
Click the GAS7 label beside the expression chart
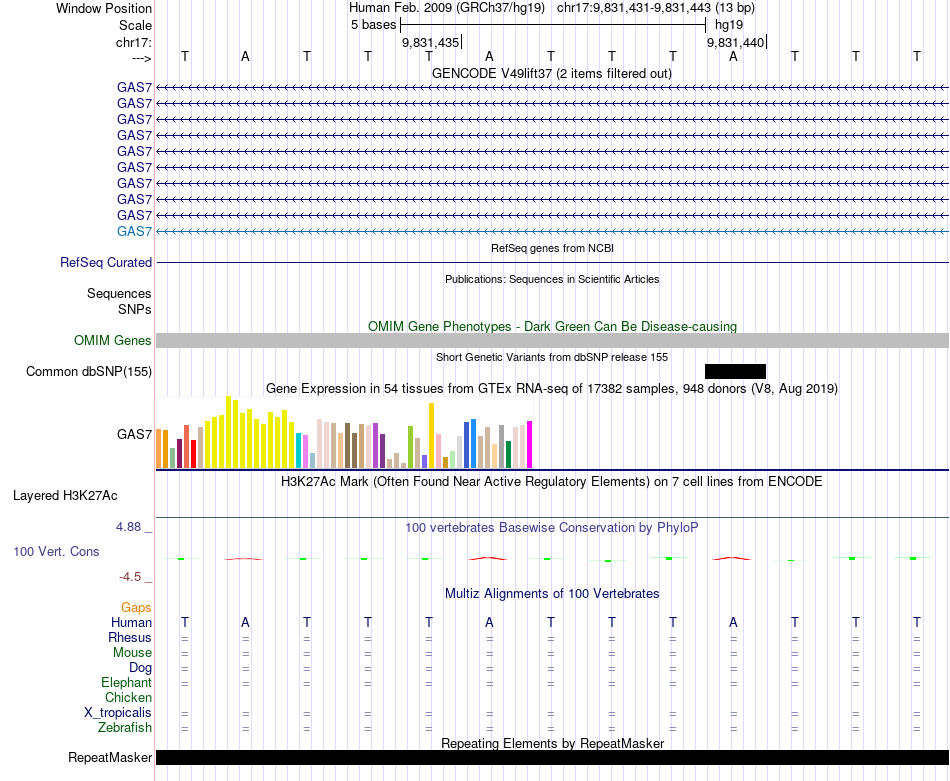point(135,434)
